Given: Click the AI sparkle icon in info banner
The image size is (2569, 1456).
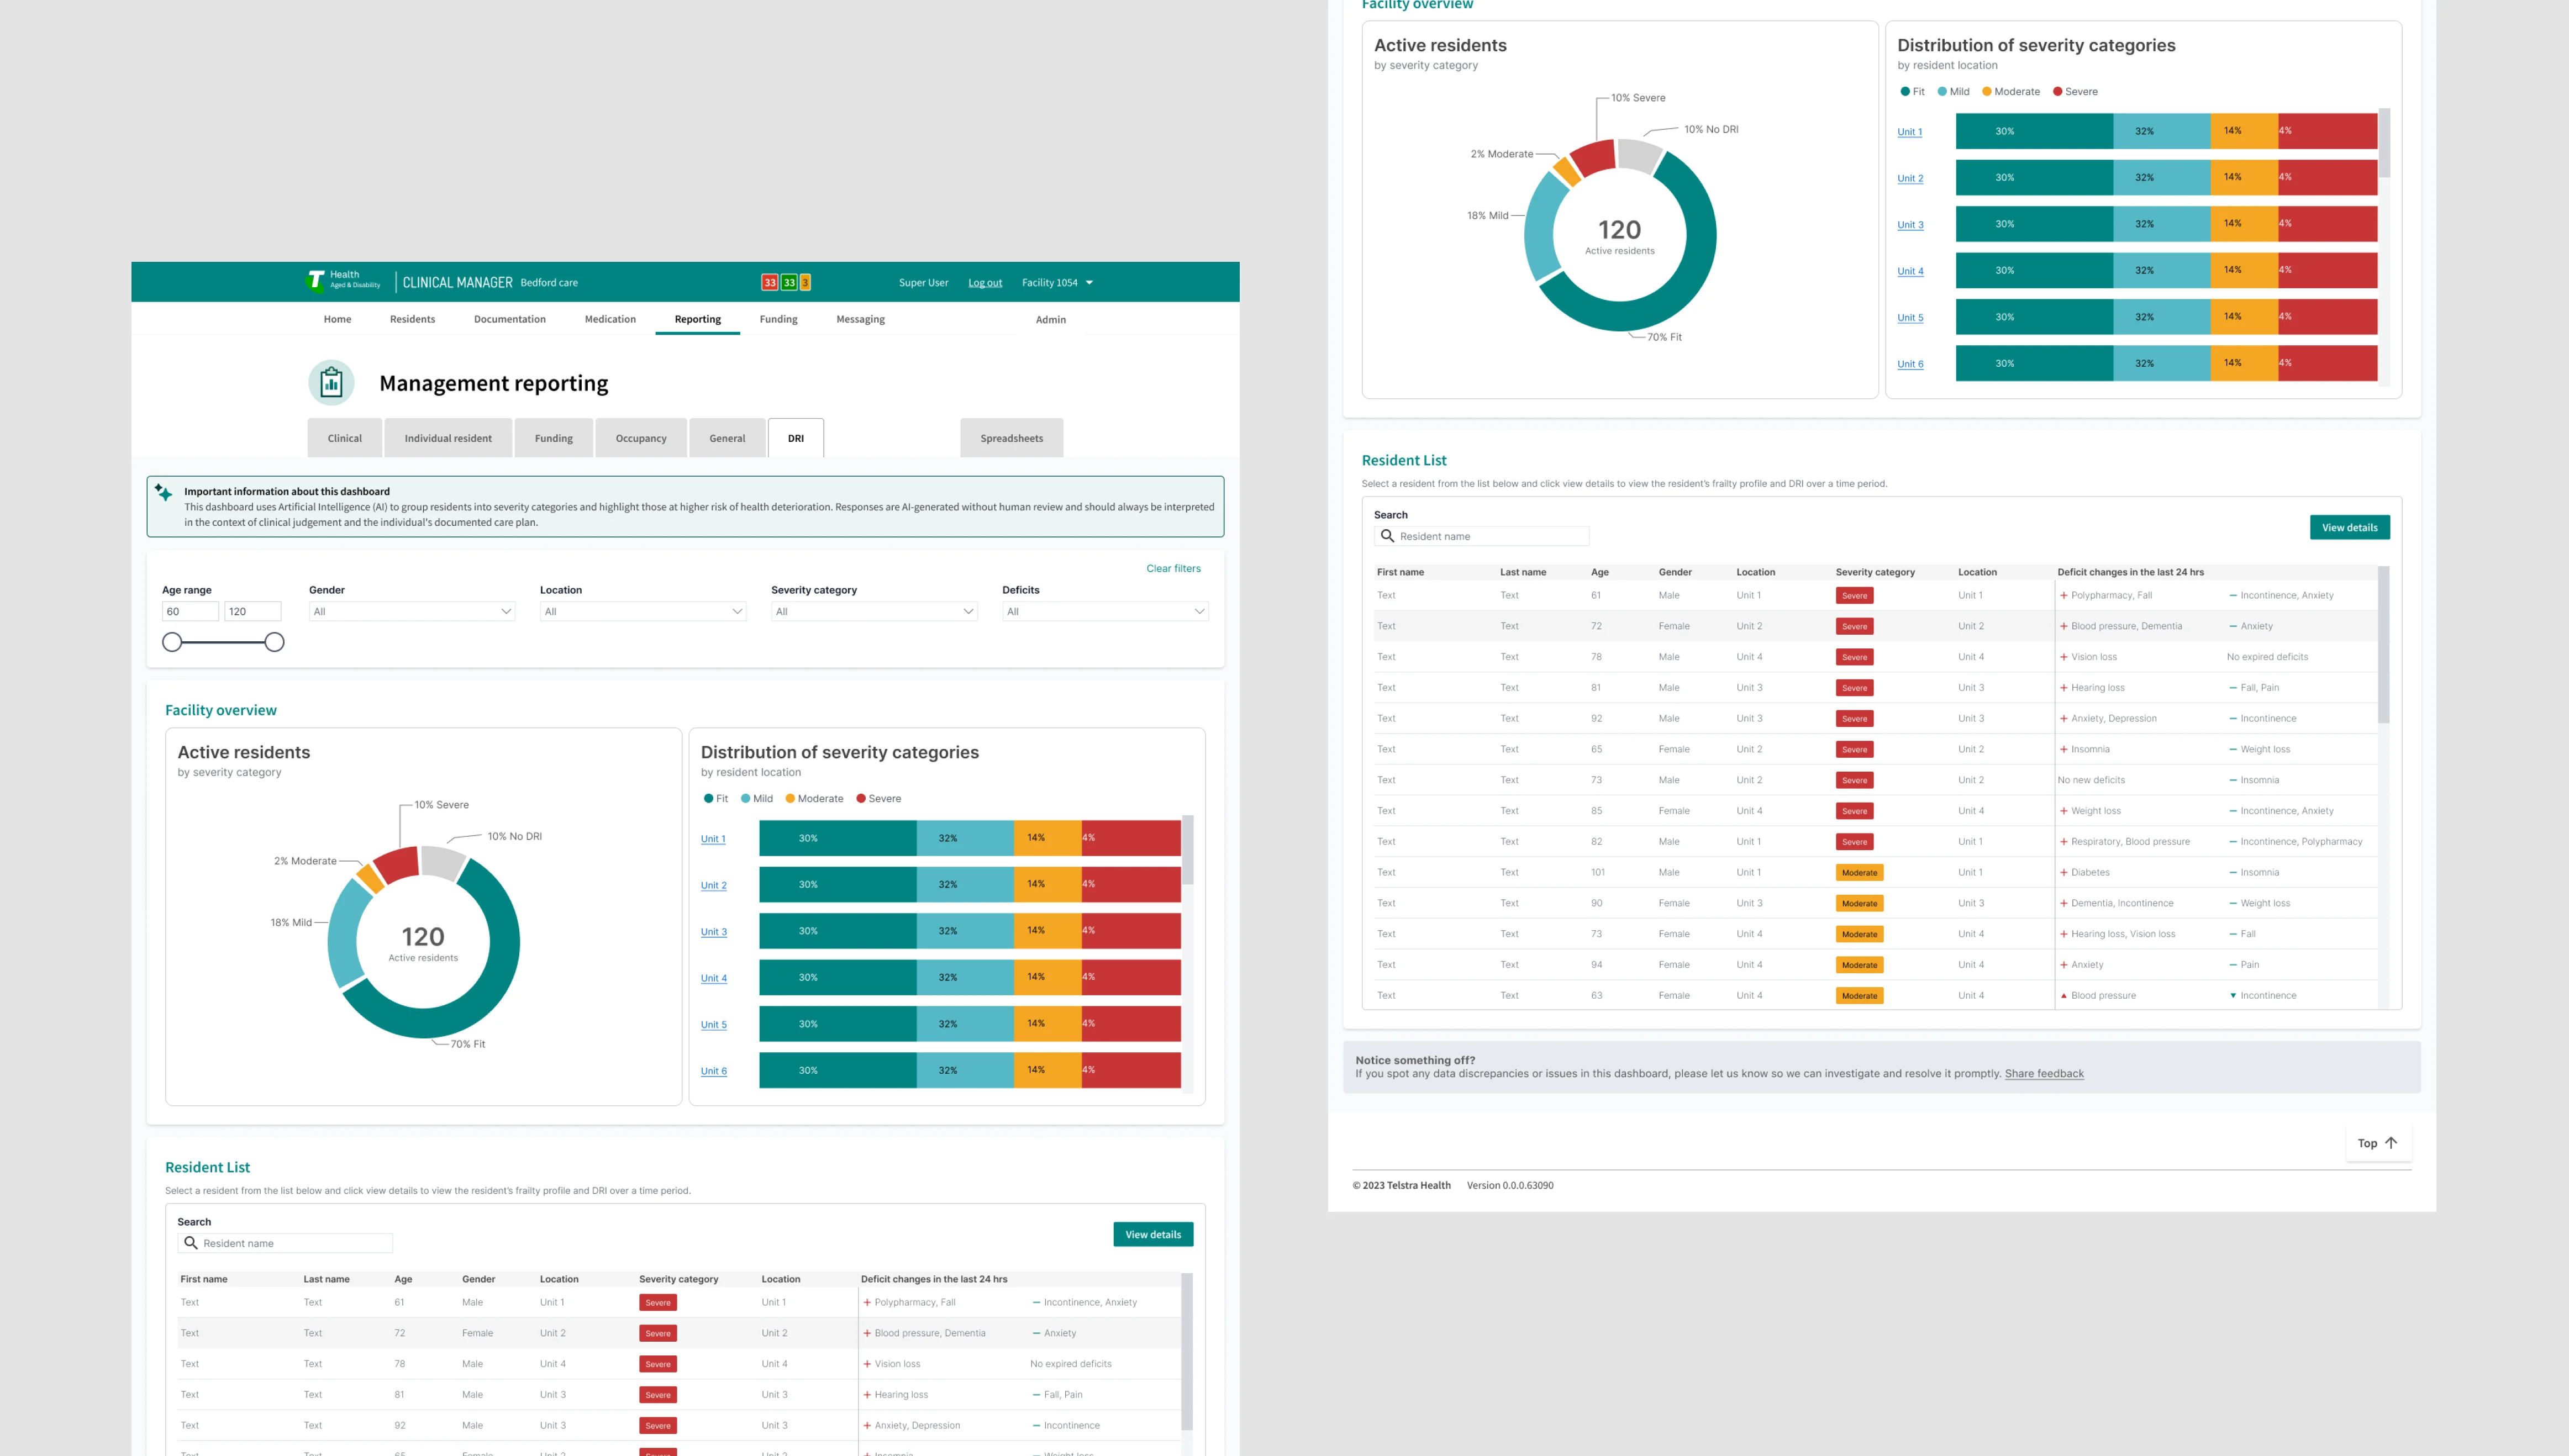Looking at the screenshot, I should pos(164,492).
